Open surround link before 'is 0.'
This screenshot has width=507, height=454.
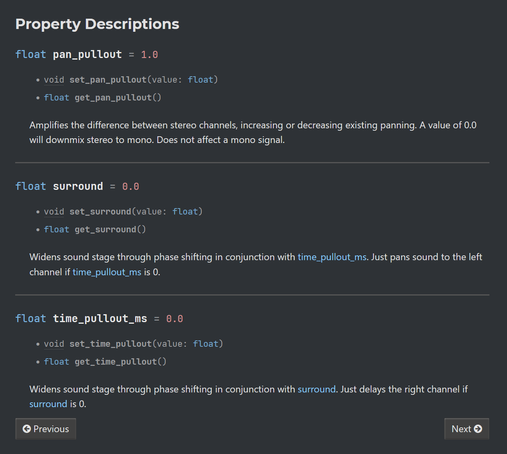pyautogui.click(x=48, y=404)
